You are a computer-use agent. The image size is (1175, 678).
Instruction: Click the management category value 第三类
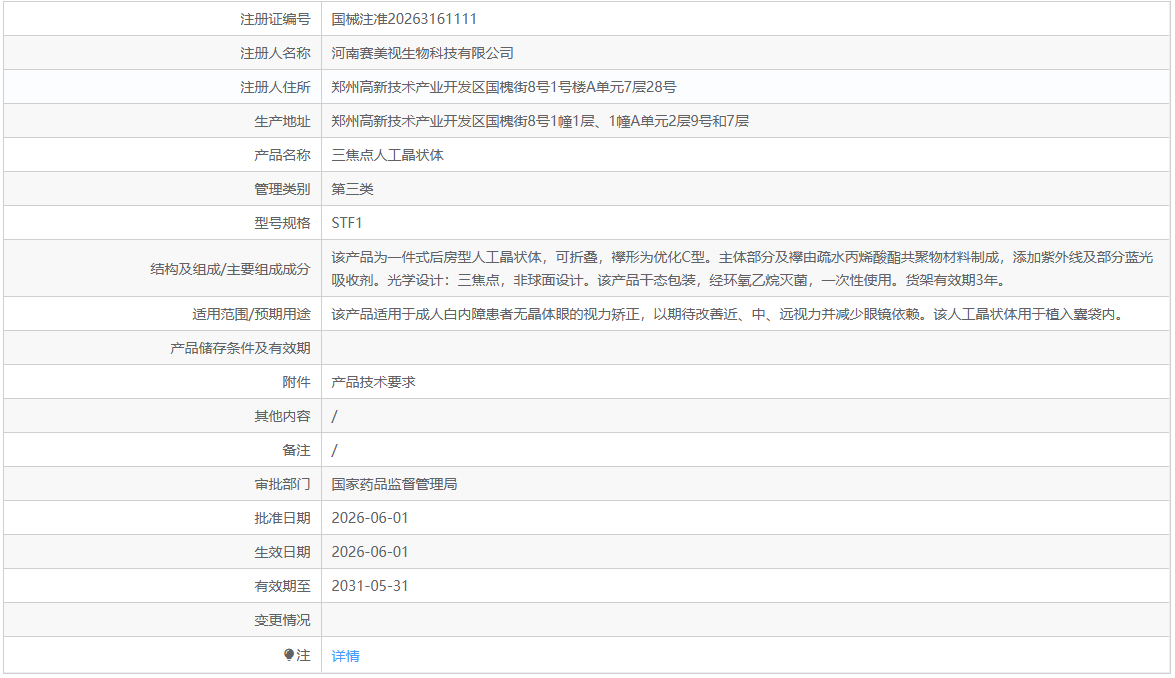pos(352,189)
